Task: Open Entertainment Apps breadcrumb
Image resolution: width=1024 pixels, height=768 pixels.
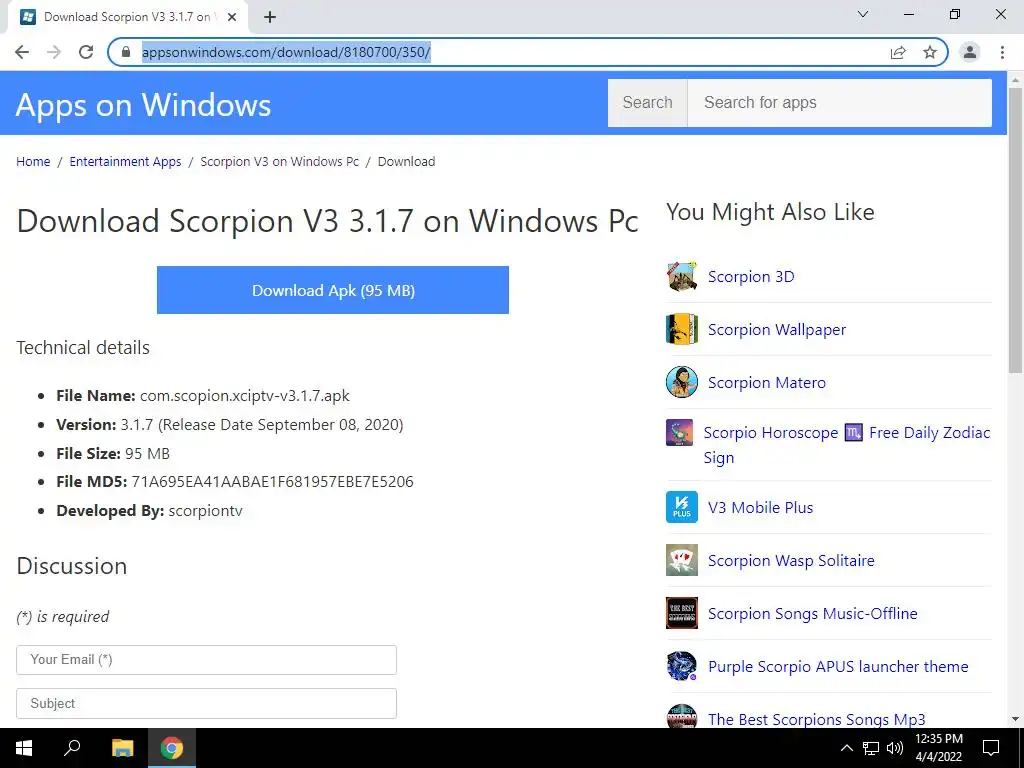Action: coord(125,161)
